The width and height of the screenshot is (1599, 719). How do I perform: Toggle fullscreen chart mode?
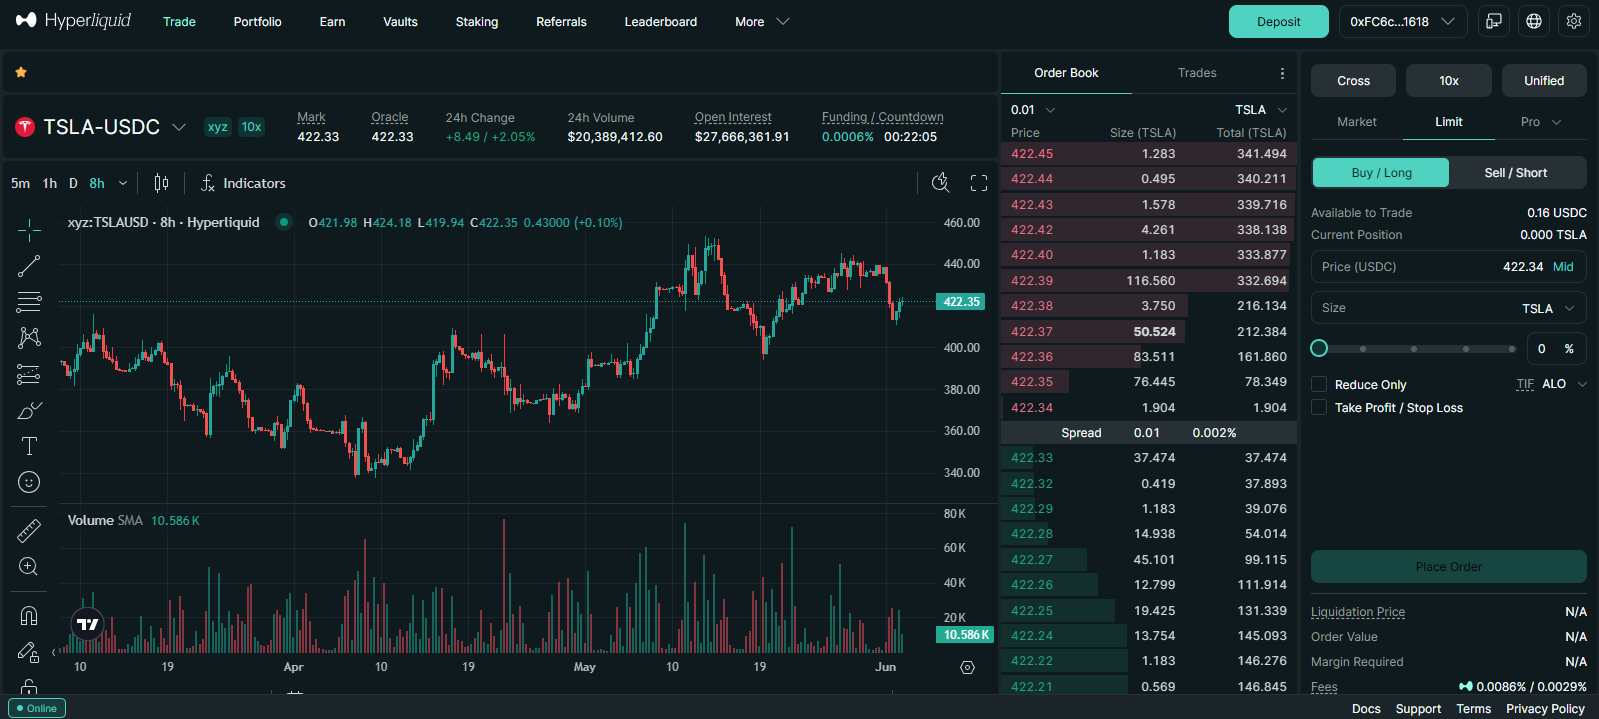point(979,183)
